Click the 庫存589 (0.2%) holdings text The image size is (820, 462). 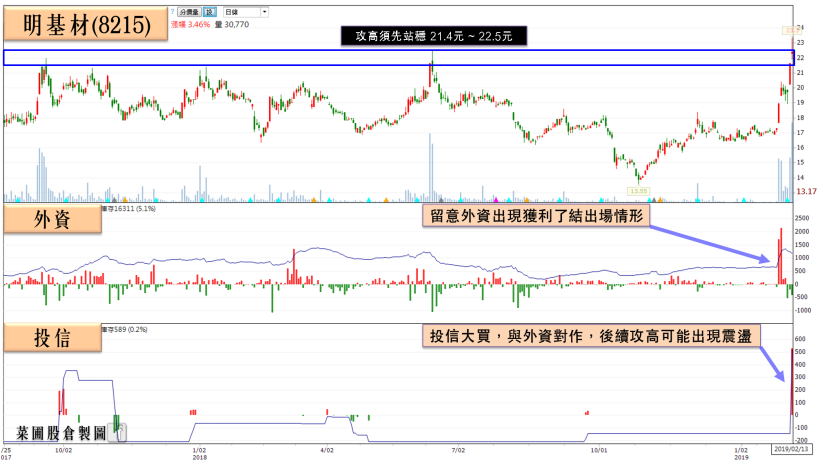[x=124, y=330]
